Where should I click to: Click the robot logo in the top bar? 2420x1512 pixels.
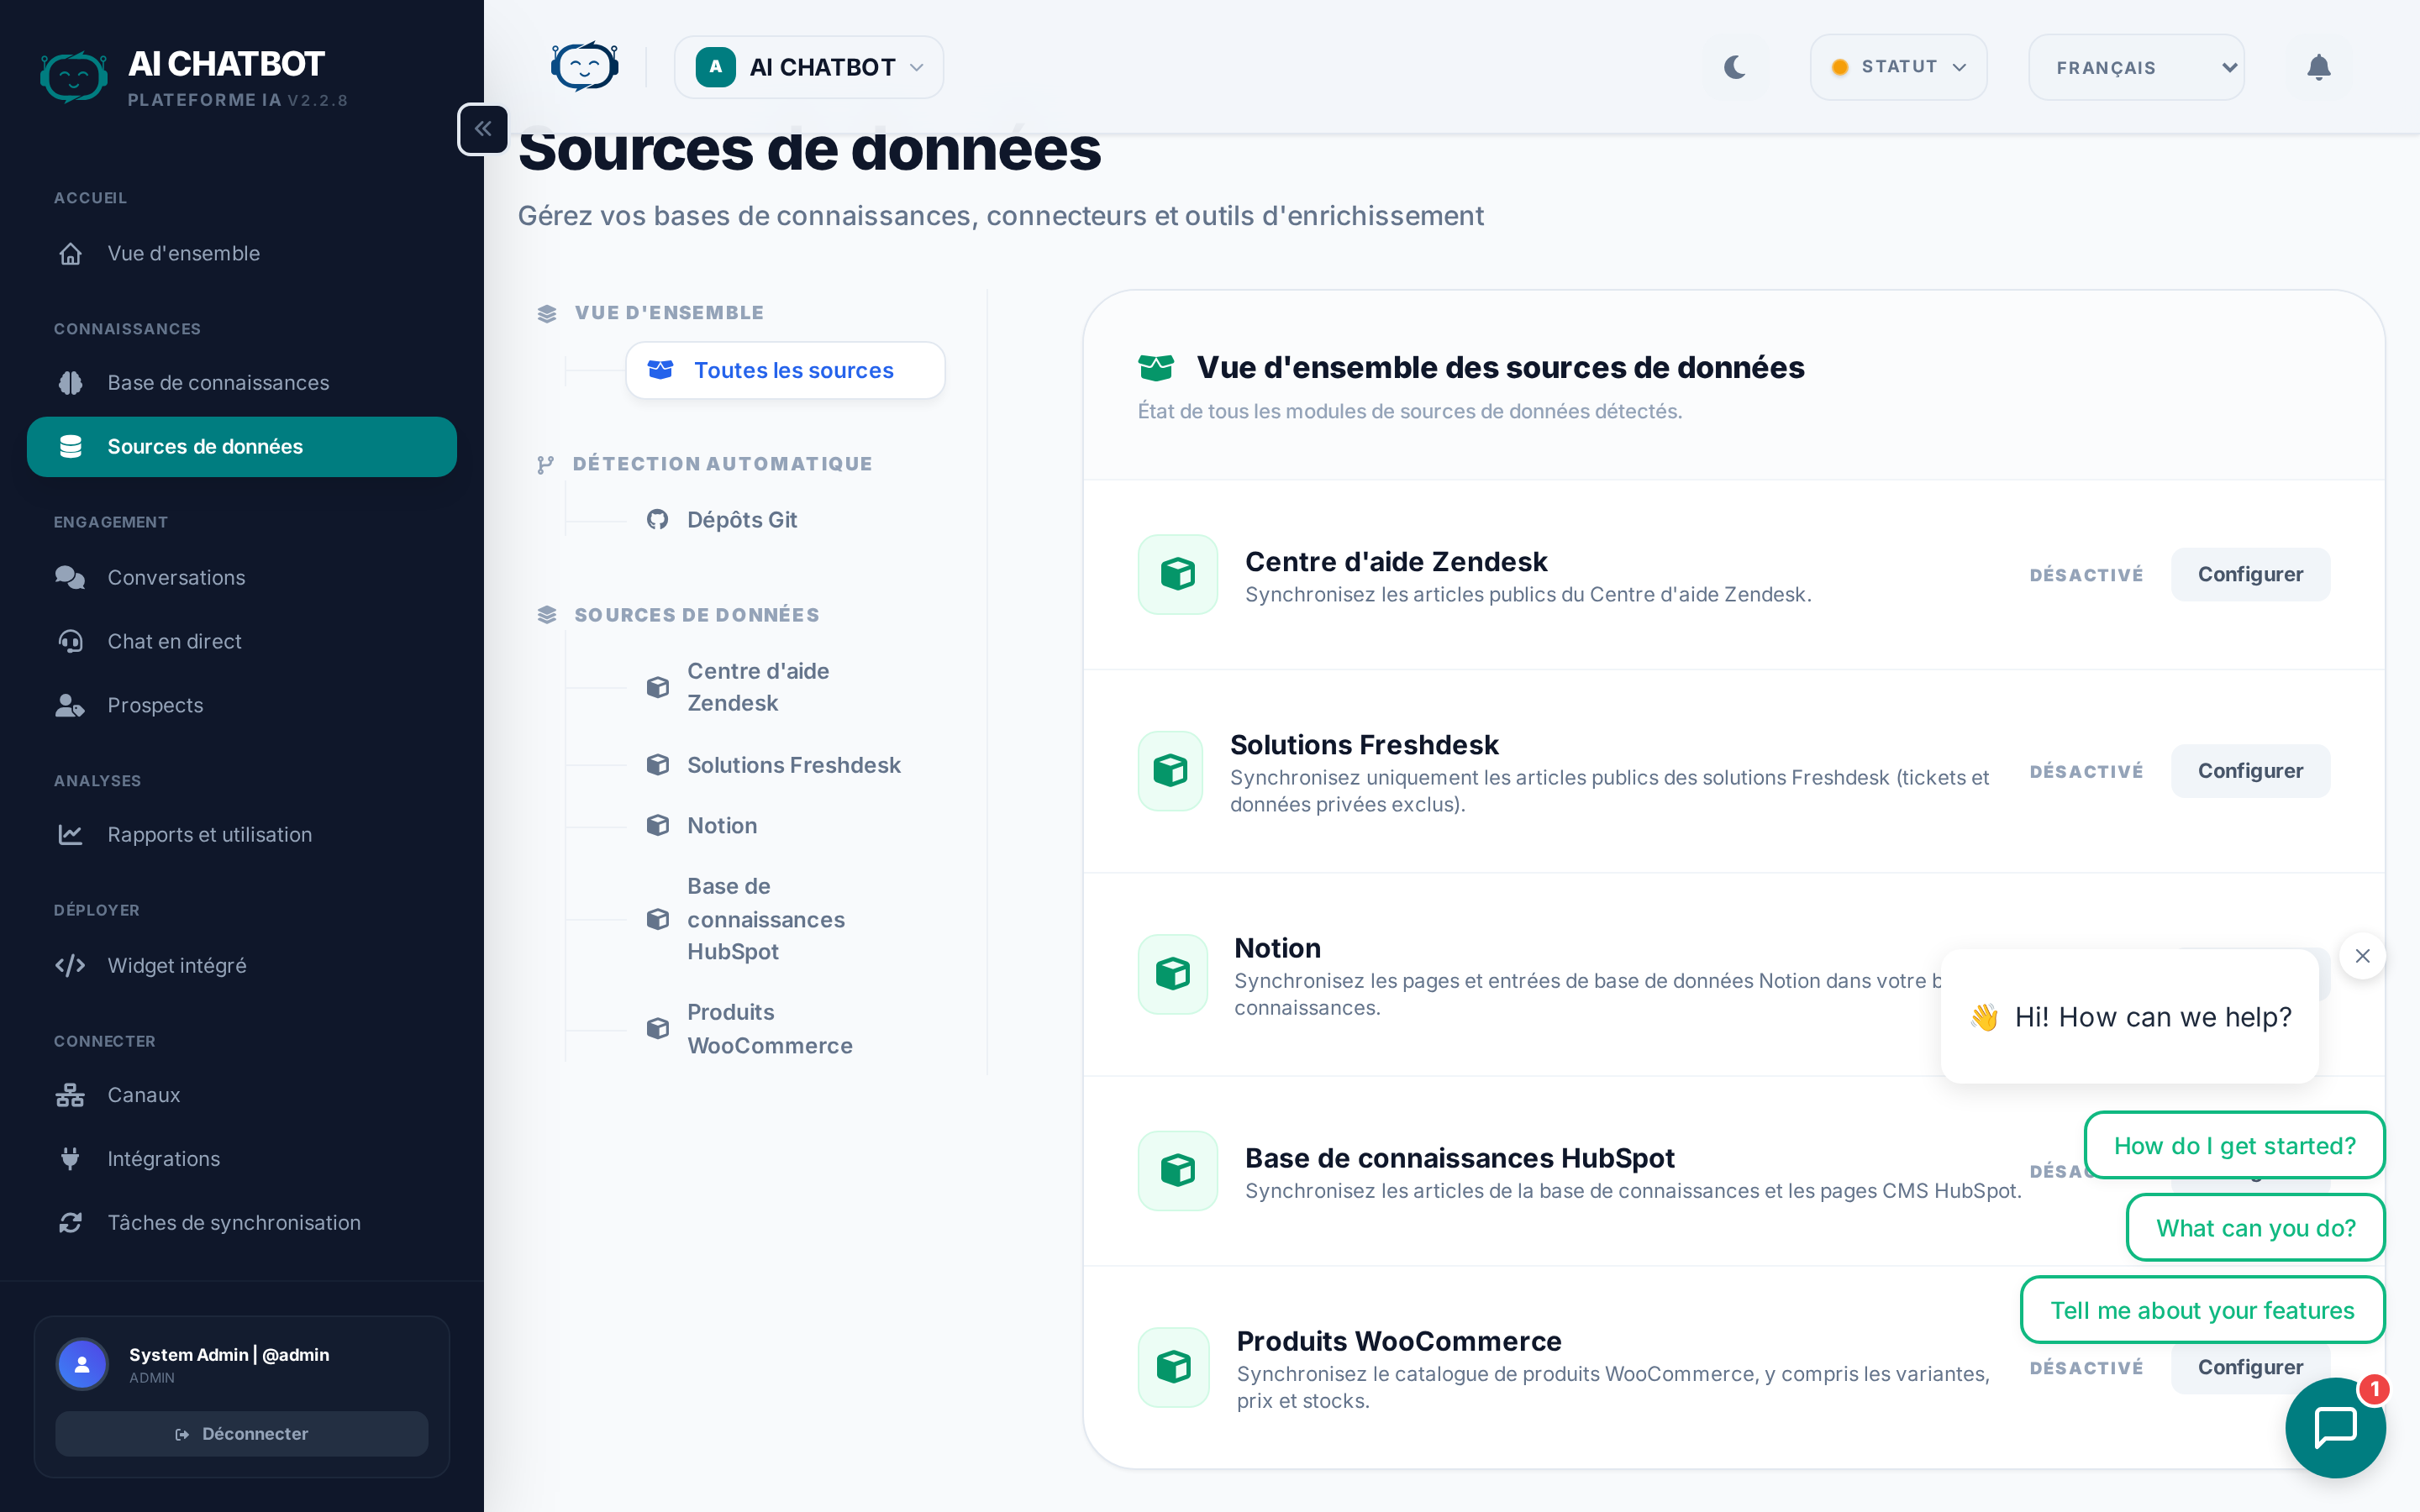585,67
